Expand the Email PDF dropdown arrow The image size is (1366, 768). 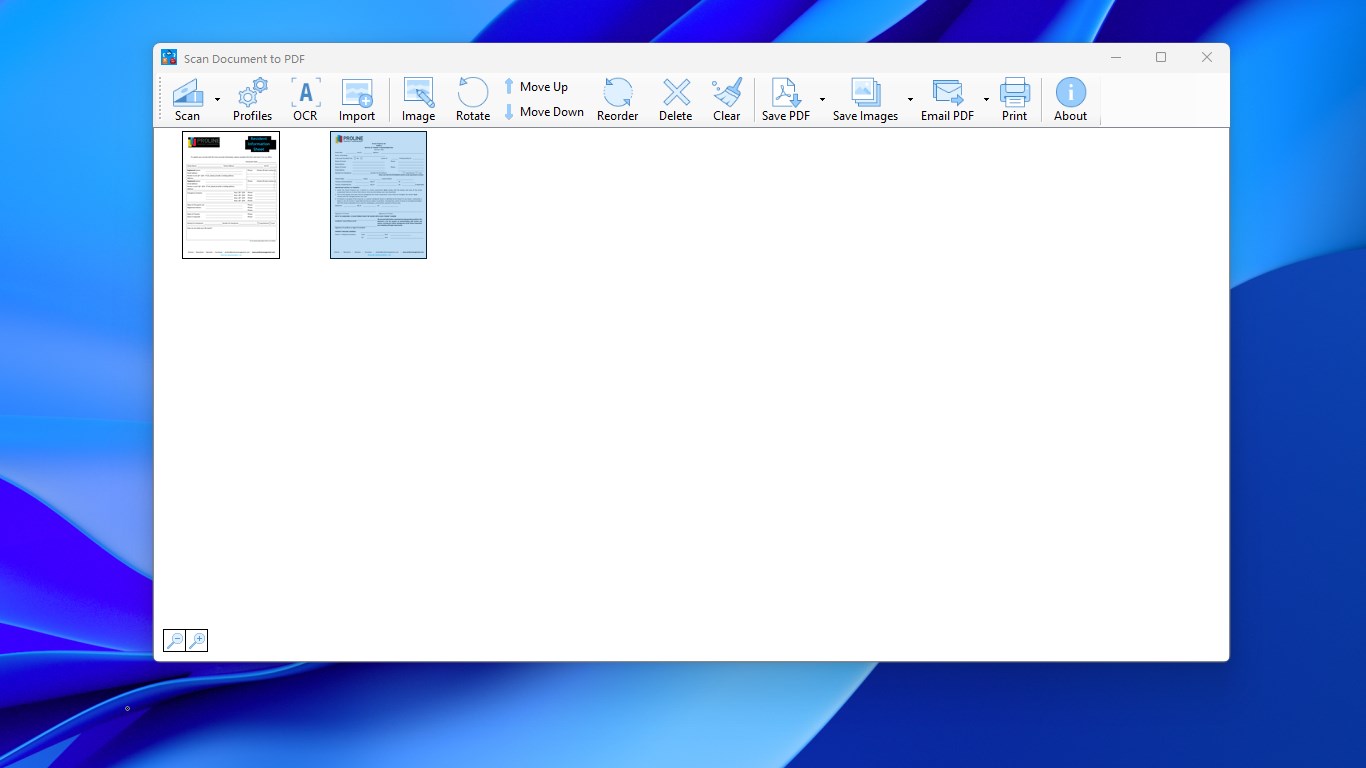pyautogui.click(x=986, y=98)
